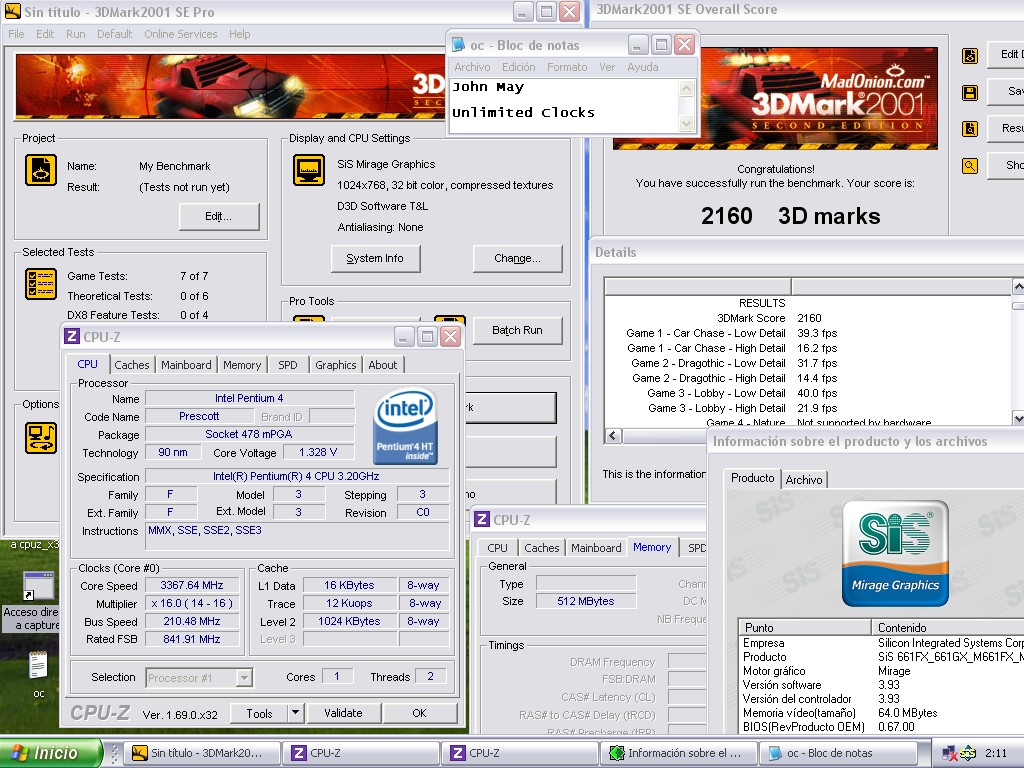
Task: Open the Edición menu in Bloc de notas
Action: pyautogui.click(x=519, y=67)
